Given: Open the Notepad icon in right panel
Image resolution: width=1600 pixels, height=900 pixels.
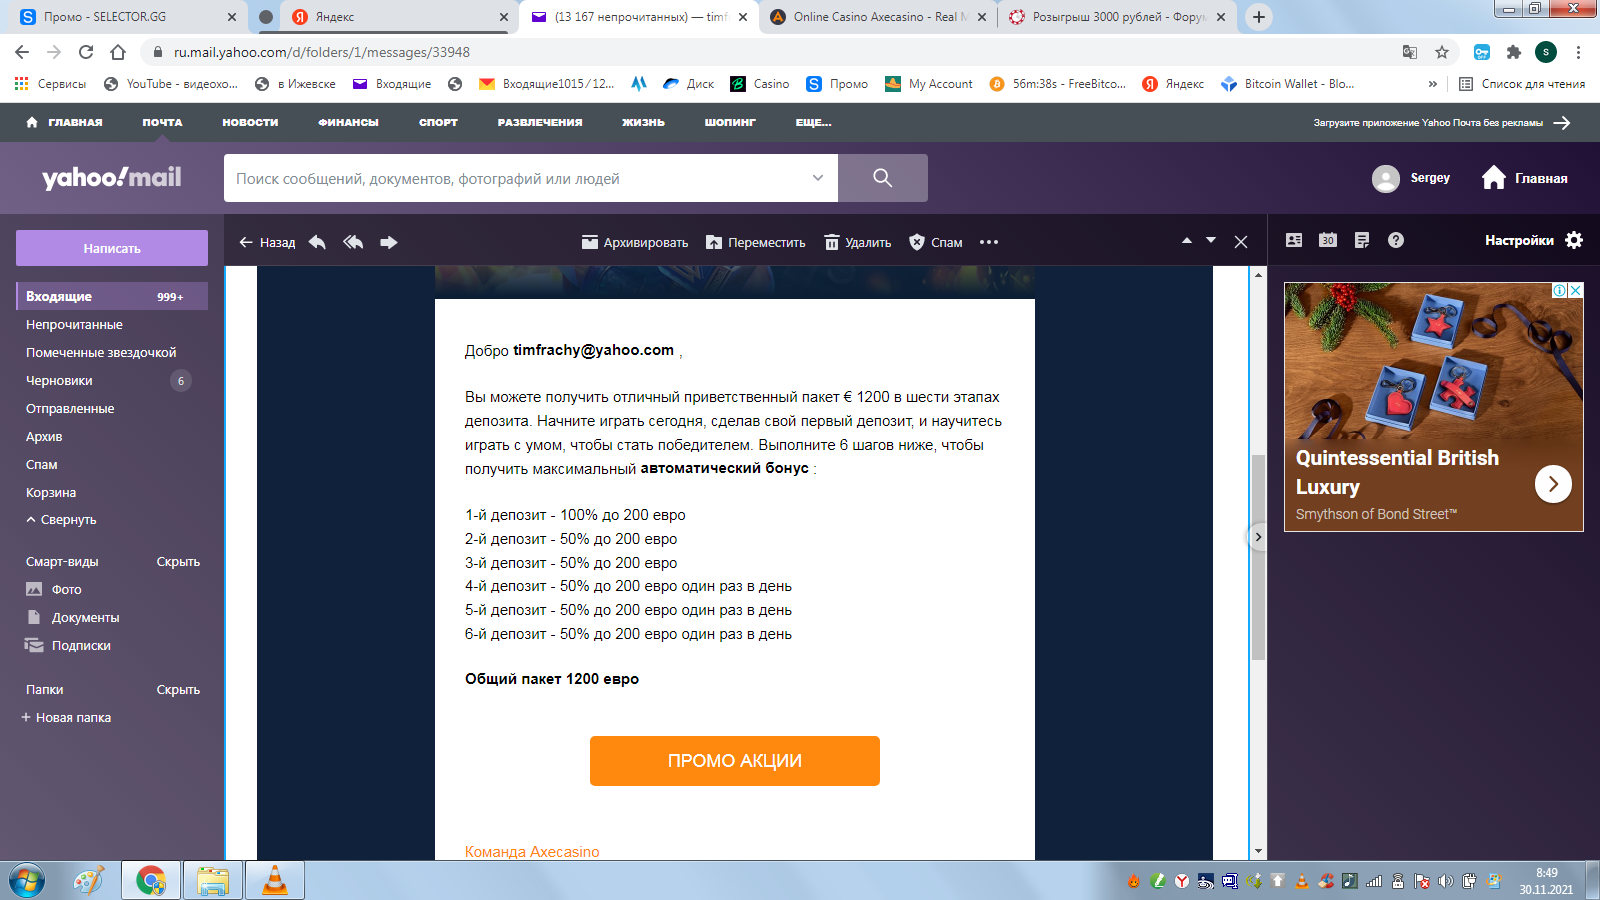Looking at the screenshot, I should [1362, 240].
